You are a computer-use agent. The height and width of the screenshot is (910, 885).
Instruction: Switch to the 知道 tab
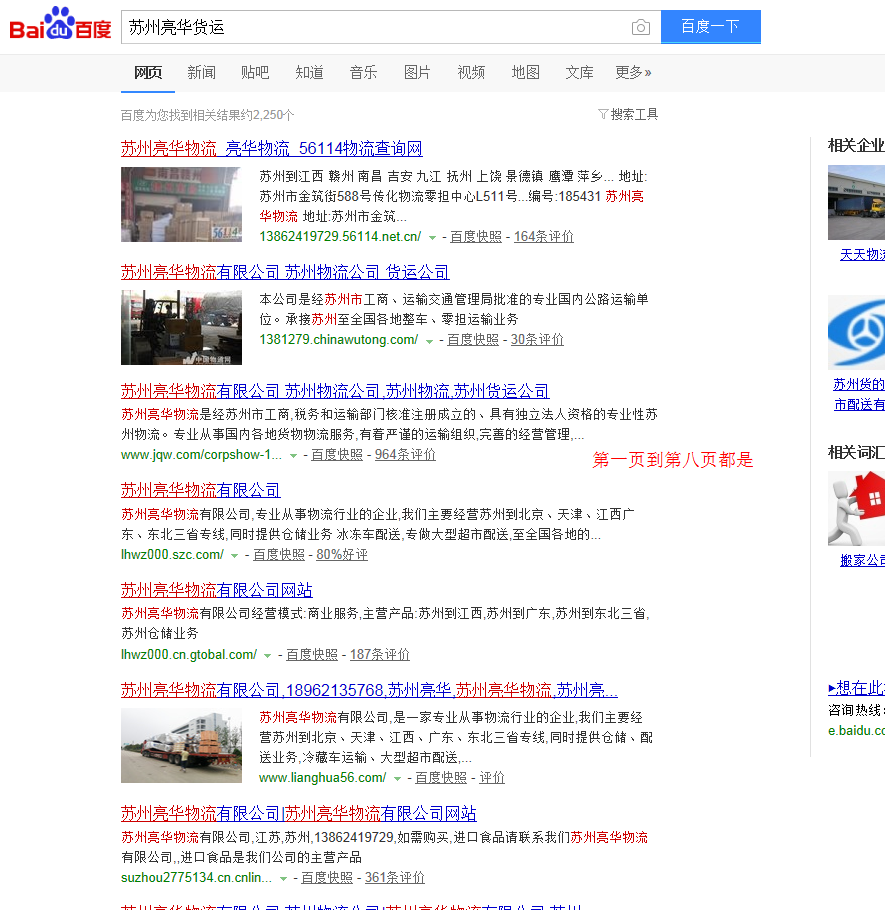[x=309, y=73]
